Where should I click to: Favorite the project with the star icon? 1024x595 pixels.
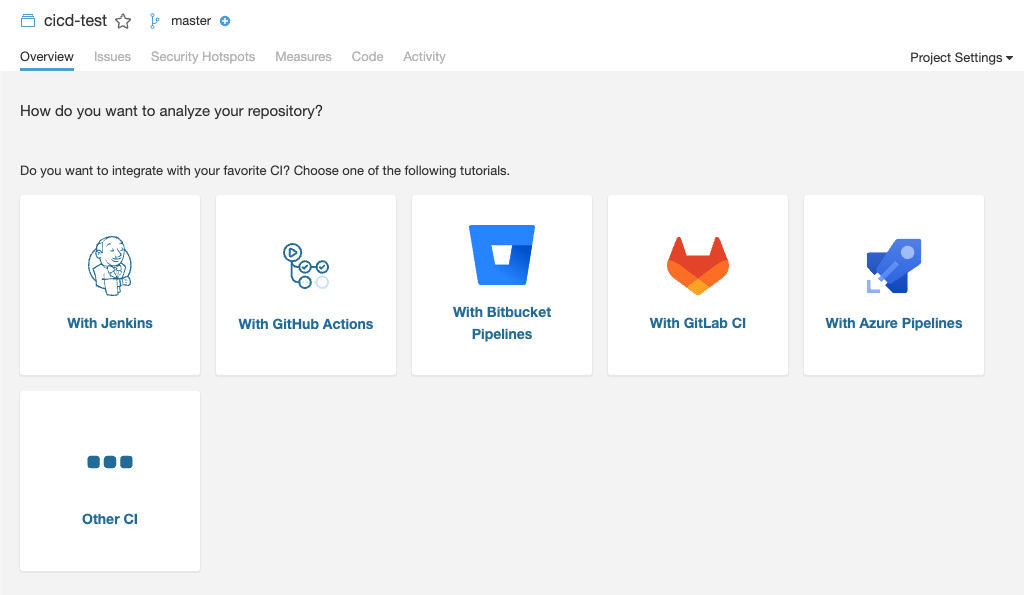pos(123,22)
